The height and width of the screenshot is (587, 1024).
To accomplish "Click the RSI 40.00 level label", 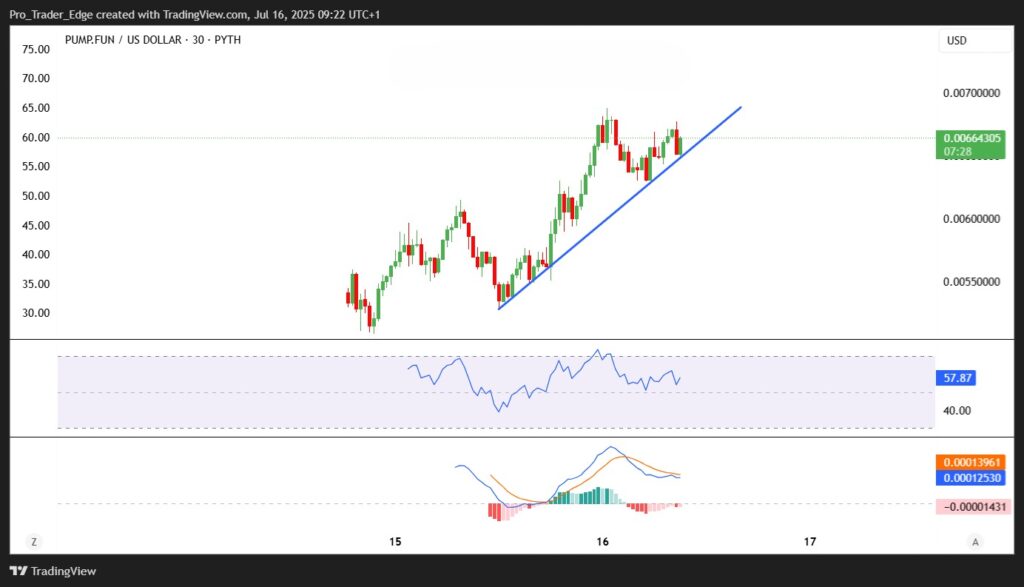I will [x=957, y=411].
